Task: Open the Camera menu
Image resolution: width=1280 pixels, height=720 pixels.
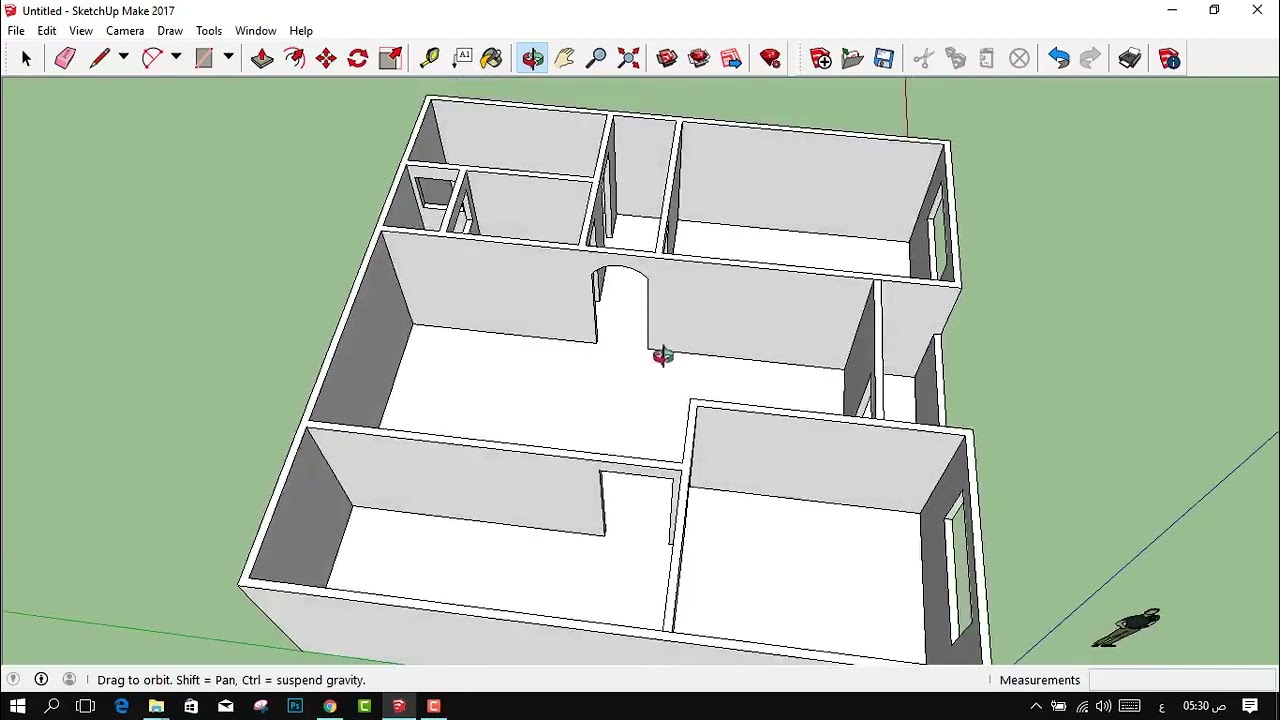Action: coord(125,31)
